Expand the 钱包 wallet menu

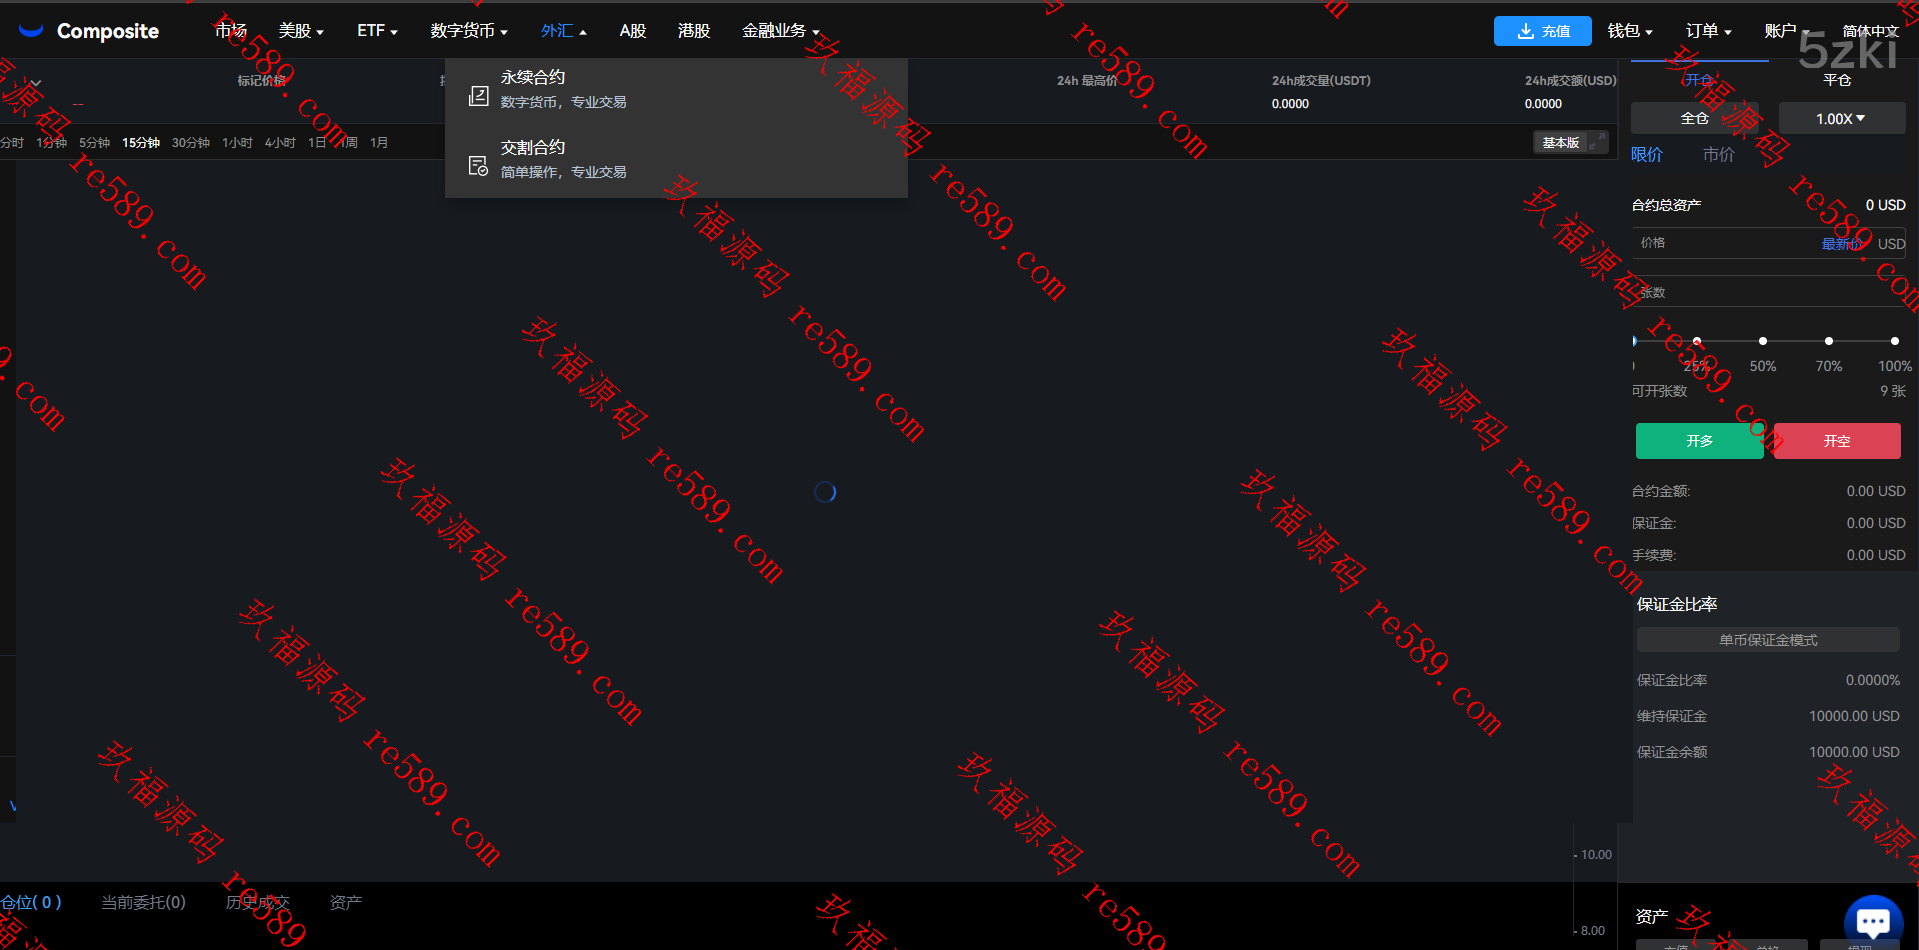tap(1629, 31)
